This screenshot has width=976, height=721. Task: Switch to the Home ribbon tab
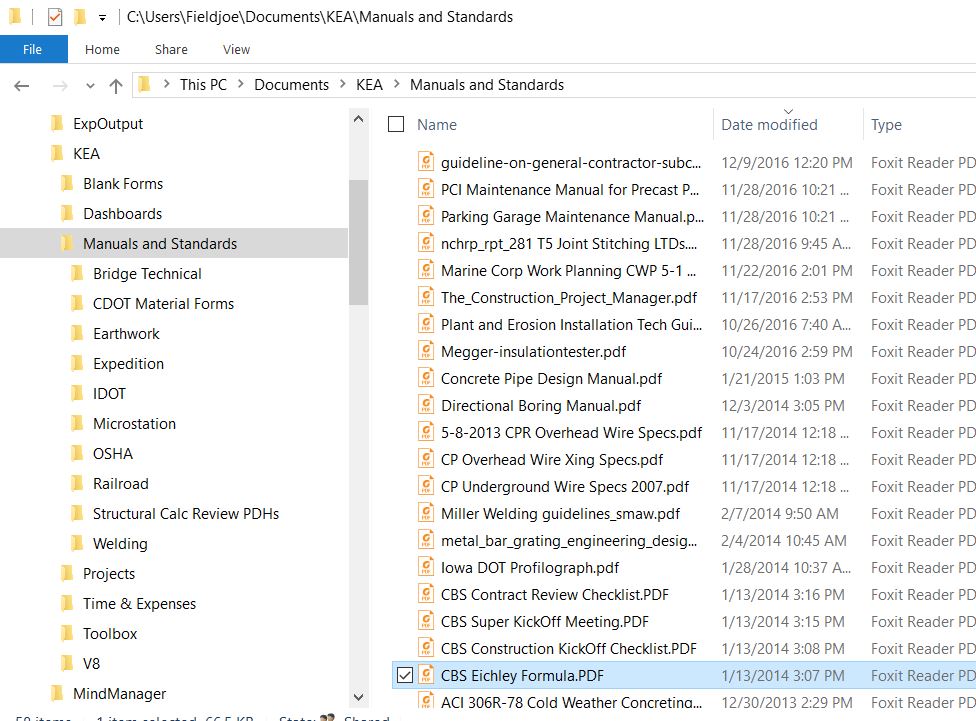[102, 49]
